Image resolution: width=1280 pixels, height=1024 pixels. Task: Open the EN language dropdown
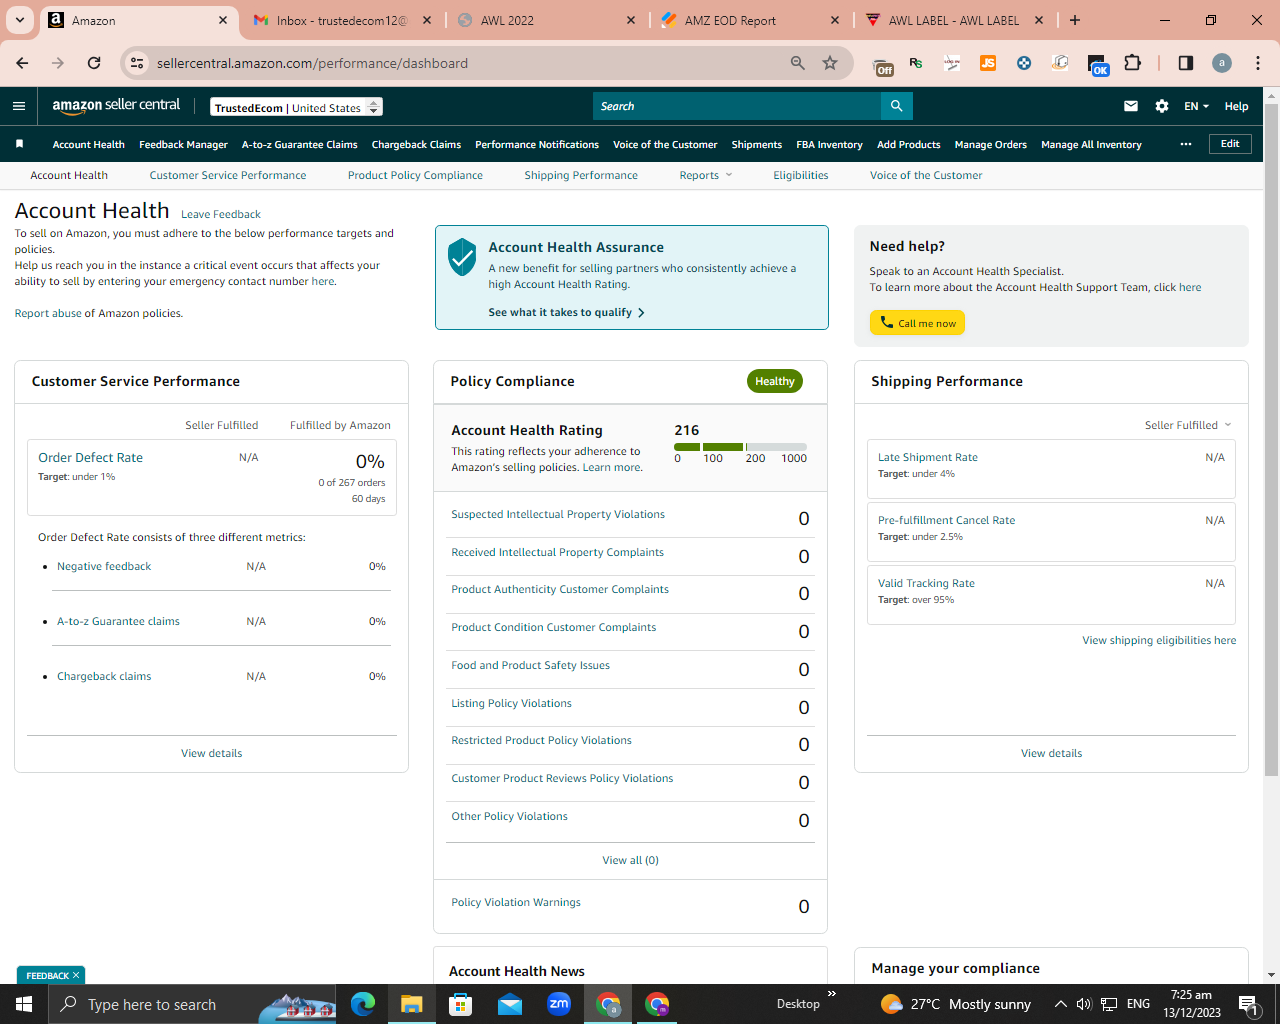(1197, 106)
